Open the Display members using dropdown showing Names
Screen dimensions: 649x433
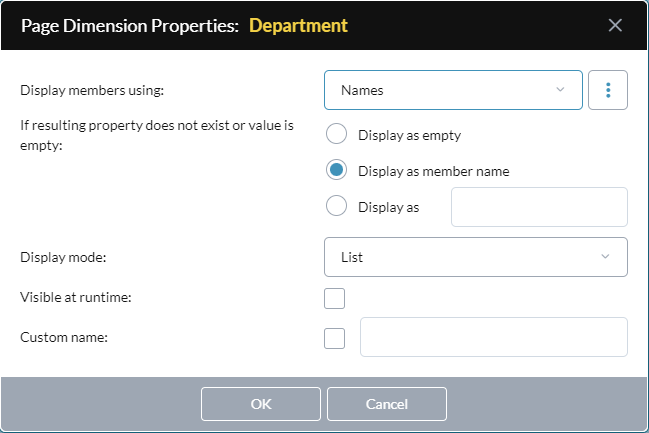tap(453, 90)
